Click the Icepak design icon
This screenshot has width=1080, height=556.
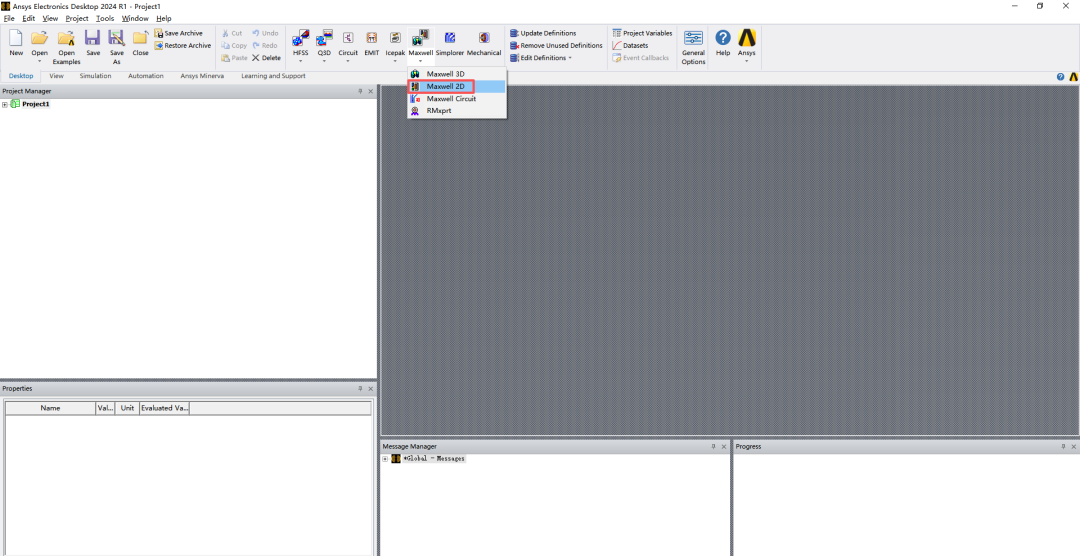click(x=395, y=38)
